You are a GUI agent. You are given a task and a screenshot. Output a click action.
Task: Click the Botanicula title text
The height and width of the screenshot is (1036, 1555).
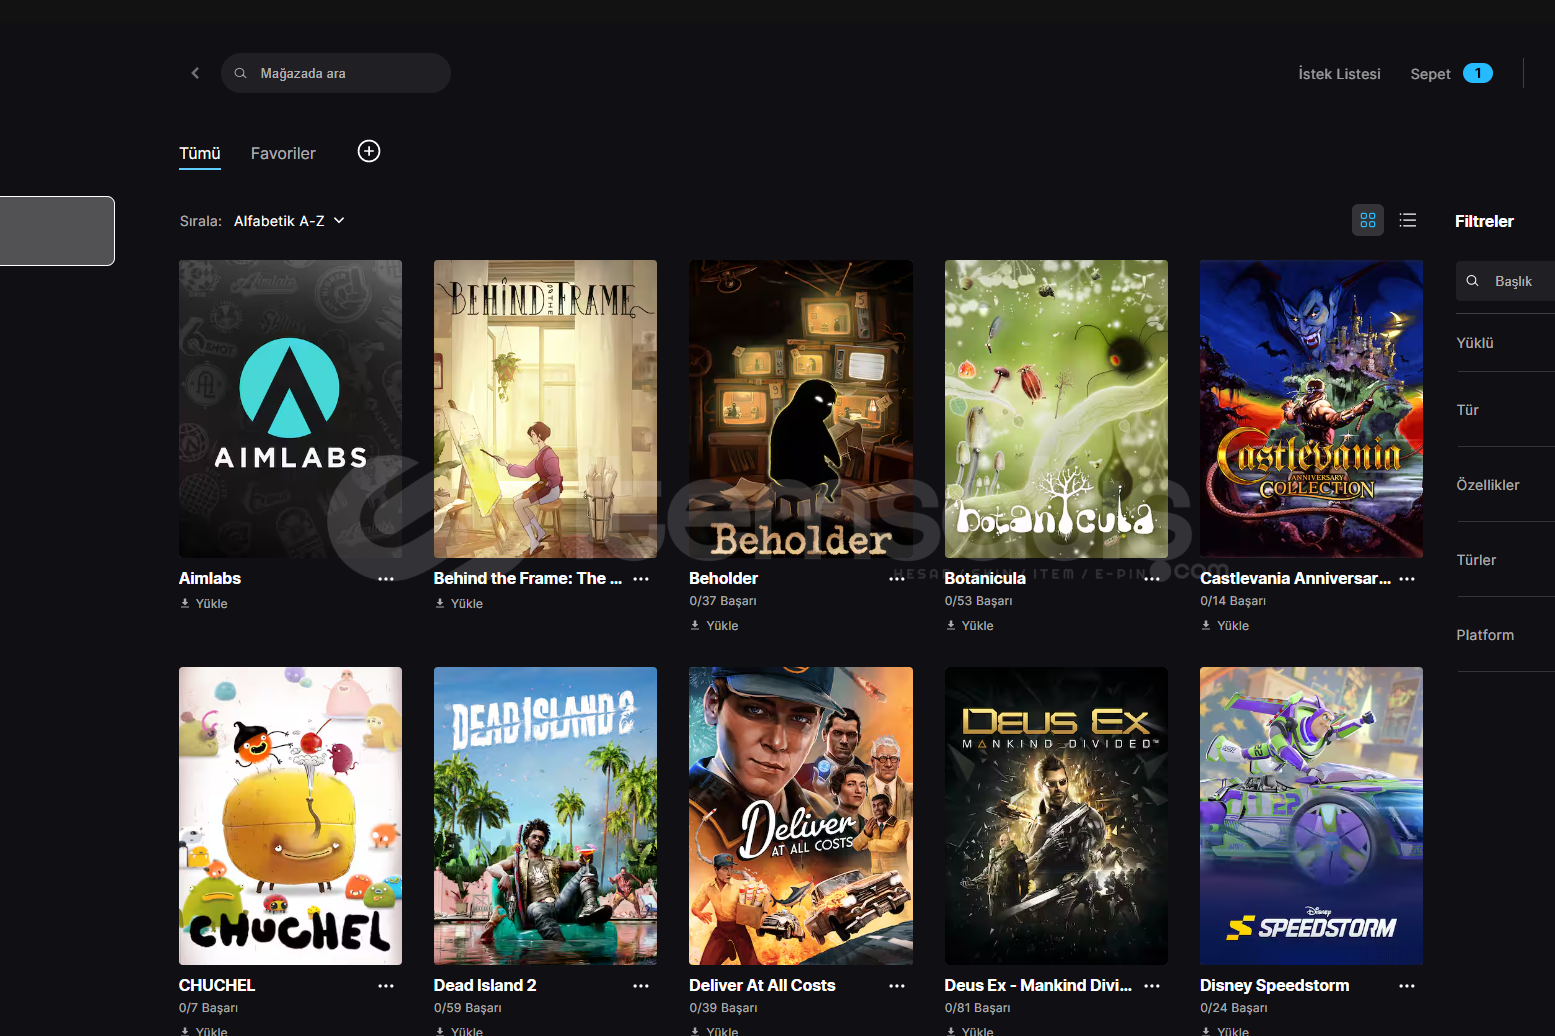click(985, 578)
